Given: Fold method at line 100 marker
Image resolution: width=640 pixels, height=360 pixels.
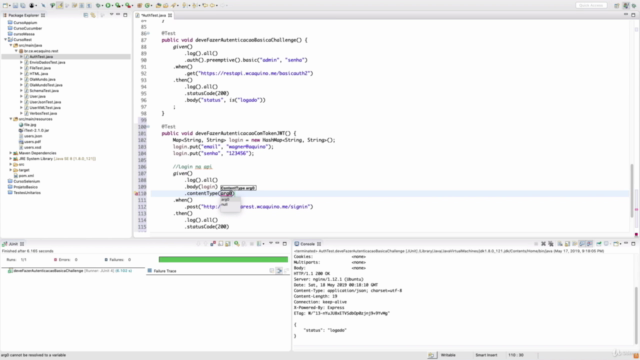Looking at the screenshot, I should pyautogui.click(x=148, y=127).
